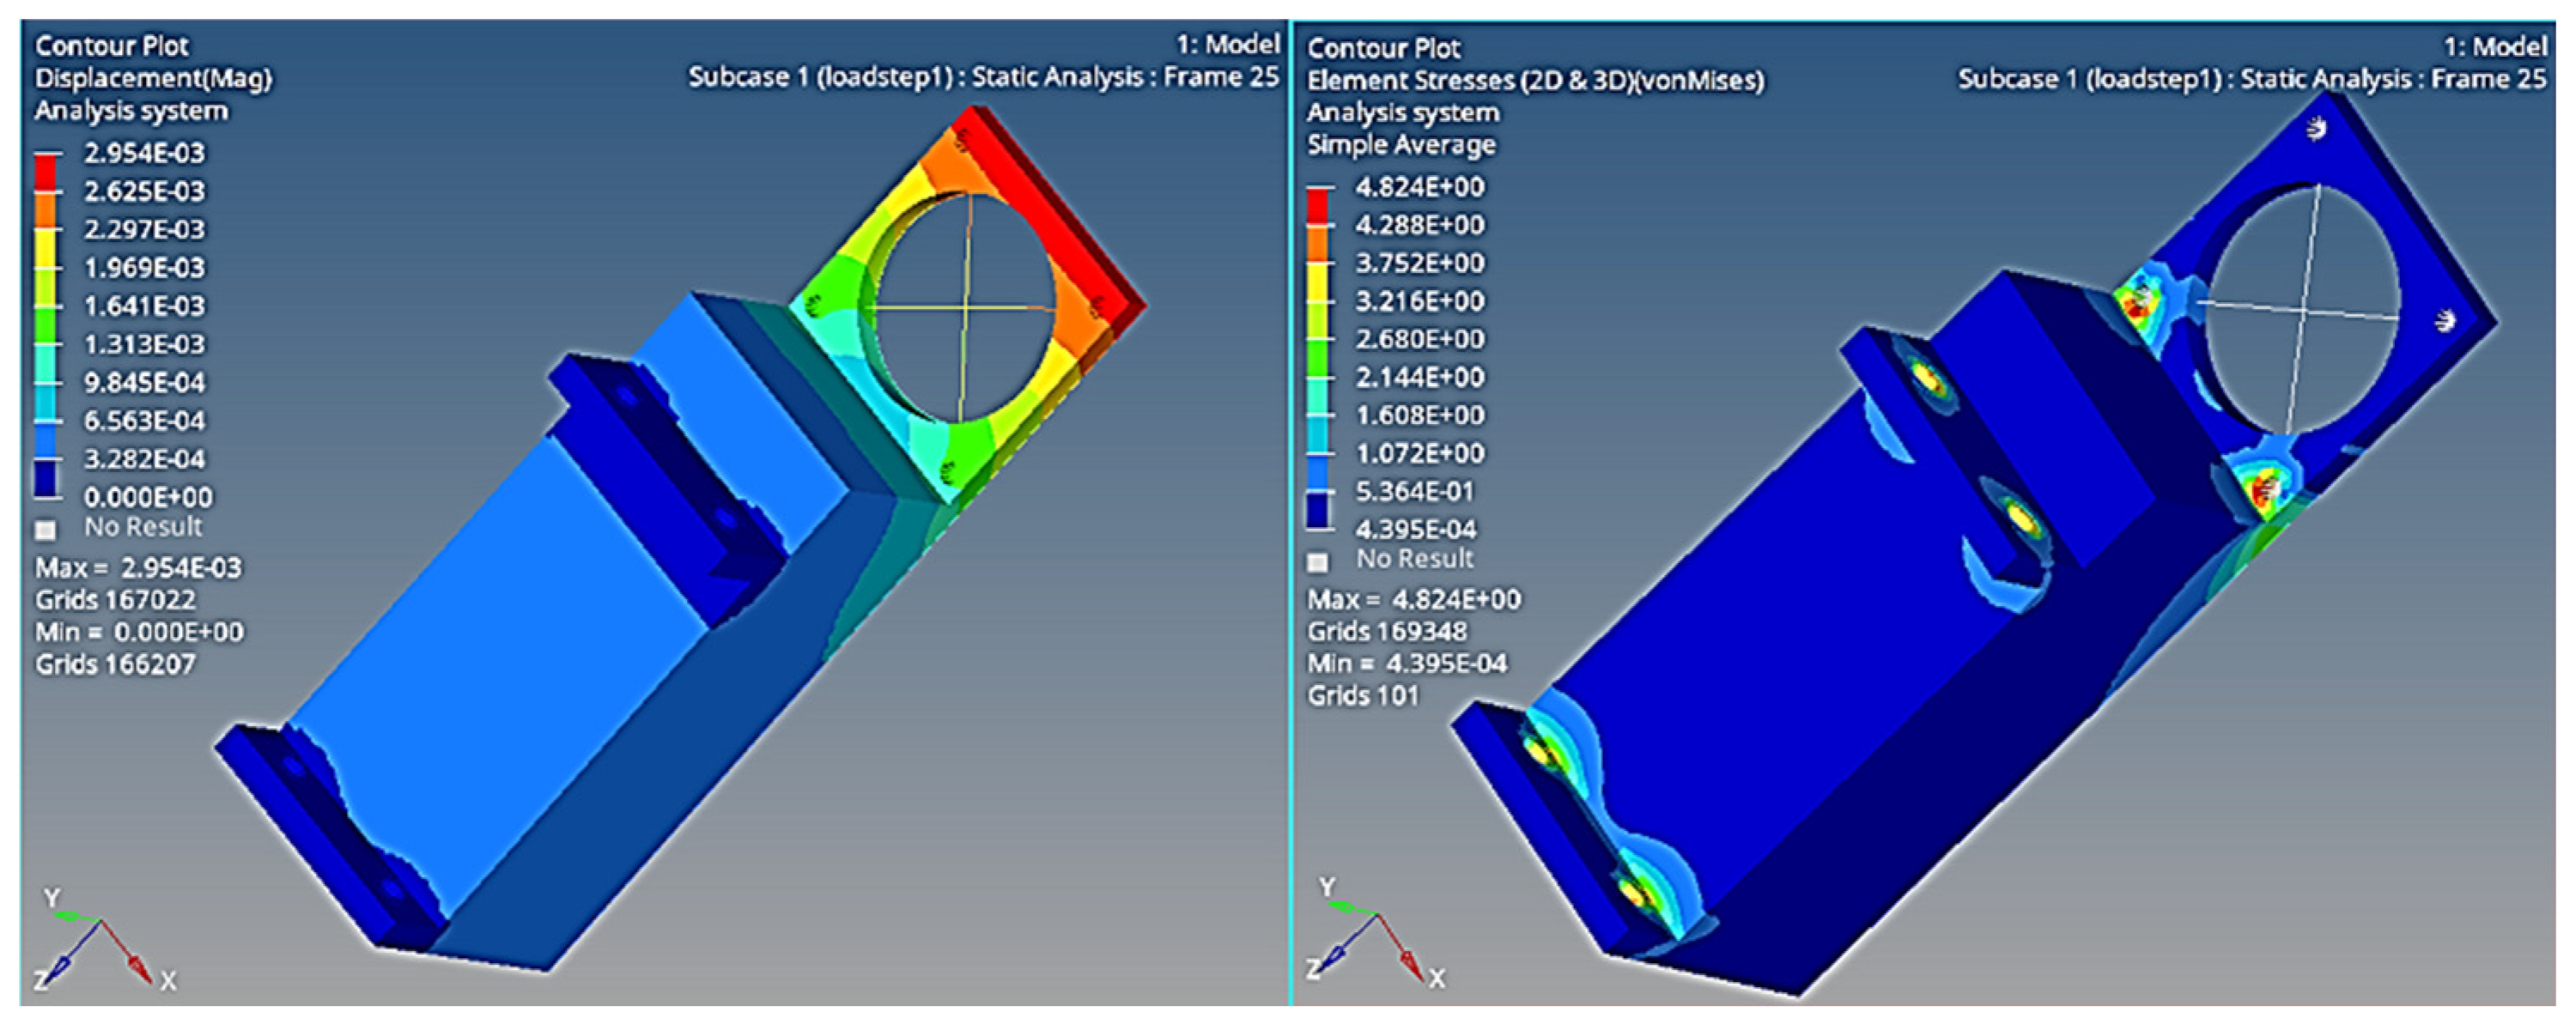Click 'Grids 169348' text
The height and width of the screenshot is (1030, 2576).
pyautogui.click(x=1387, y=631)
